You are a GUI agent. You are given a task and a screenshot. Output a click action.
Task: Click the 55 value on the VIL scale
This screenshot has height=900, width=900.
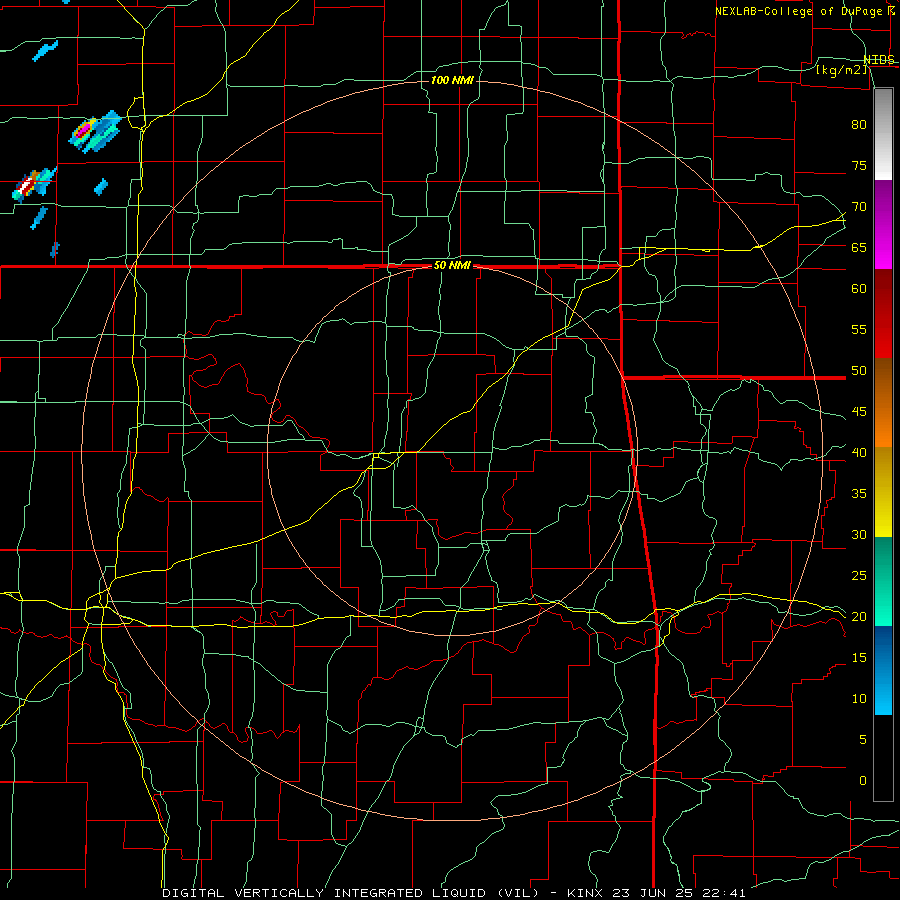point(859,329)
